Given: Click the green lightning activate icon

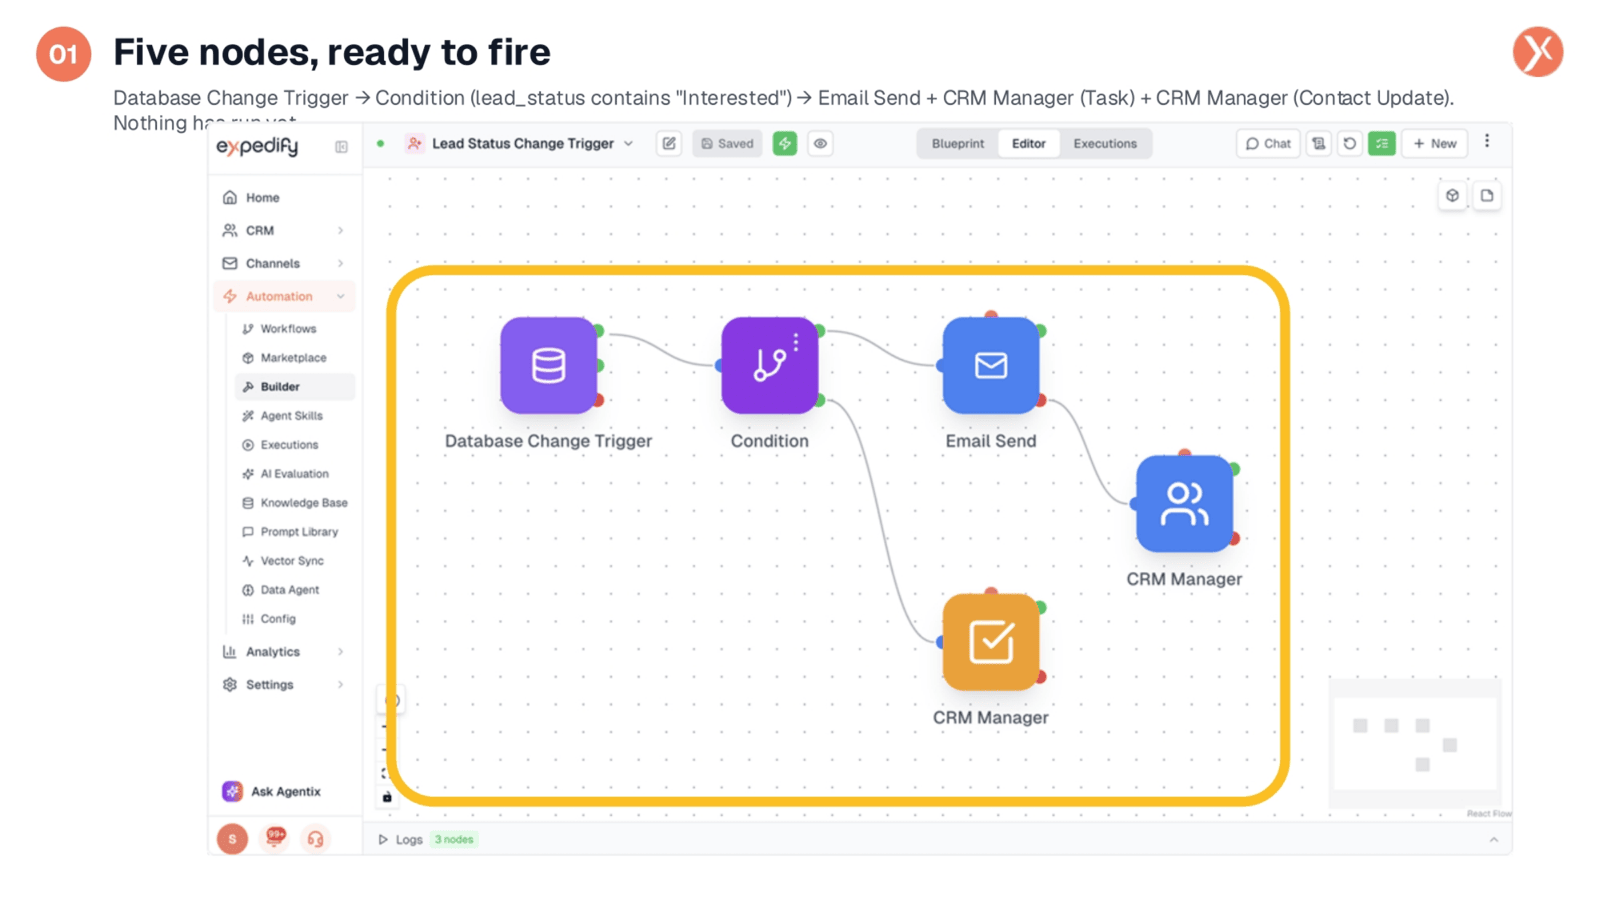Looking at the screenshot, I should tap(785, 143).
